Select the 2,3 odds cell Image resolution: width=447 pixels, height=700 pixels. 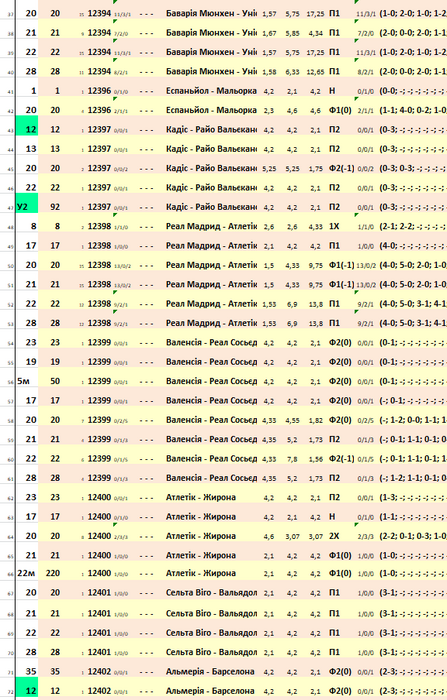coord(268,111)
